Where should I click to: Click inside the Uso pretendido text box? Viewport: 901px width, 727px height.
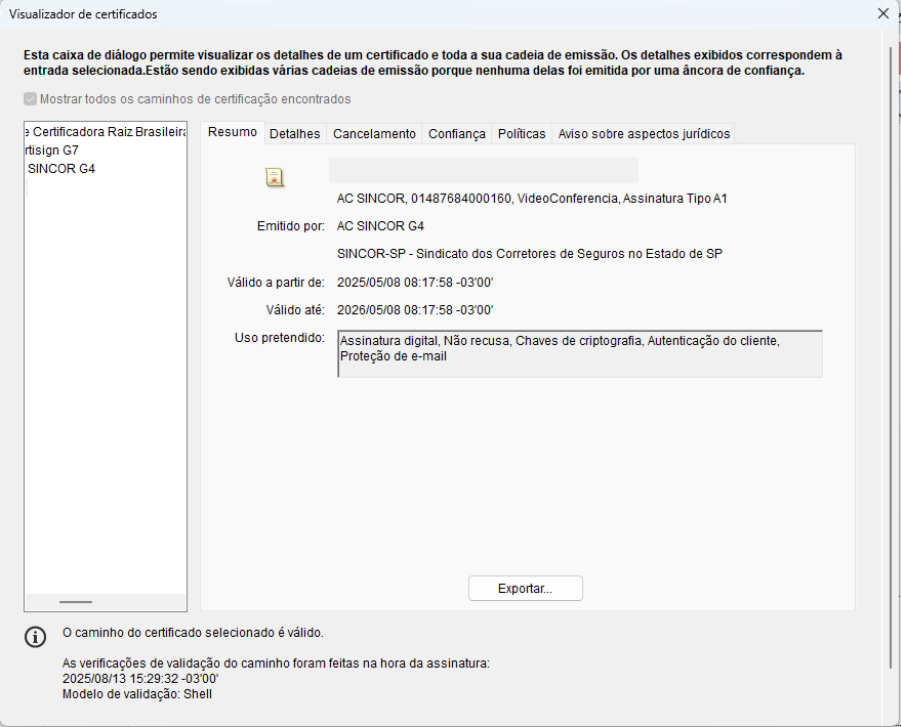pyautogui.click(x=580, y=354)
